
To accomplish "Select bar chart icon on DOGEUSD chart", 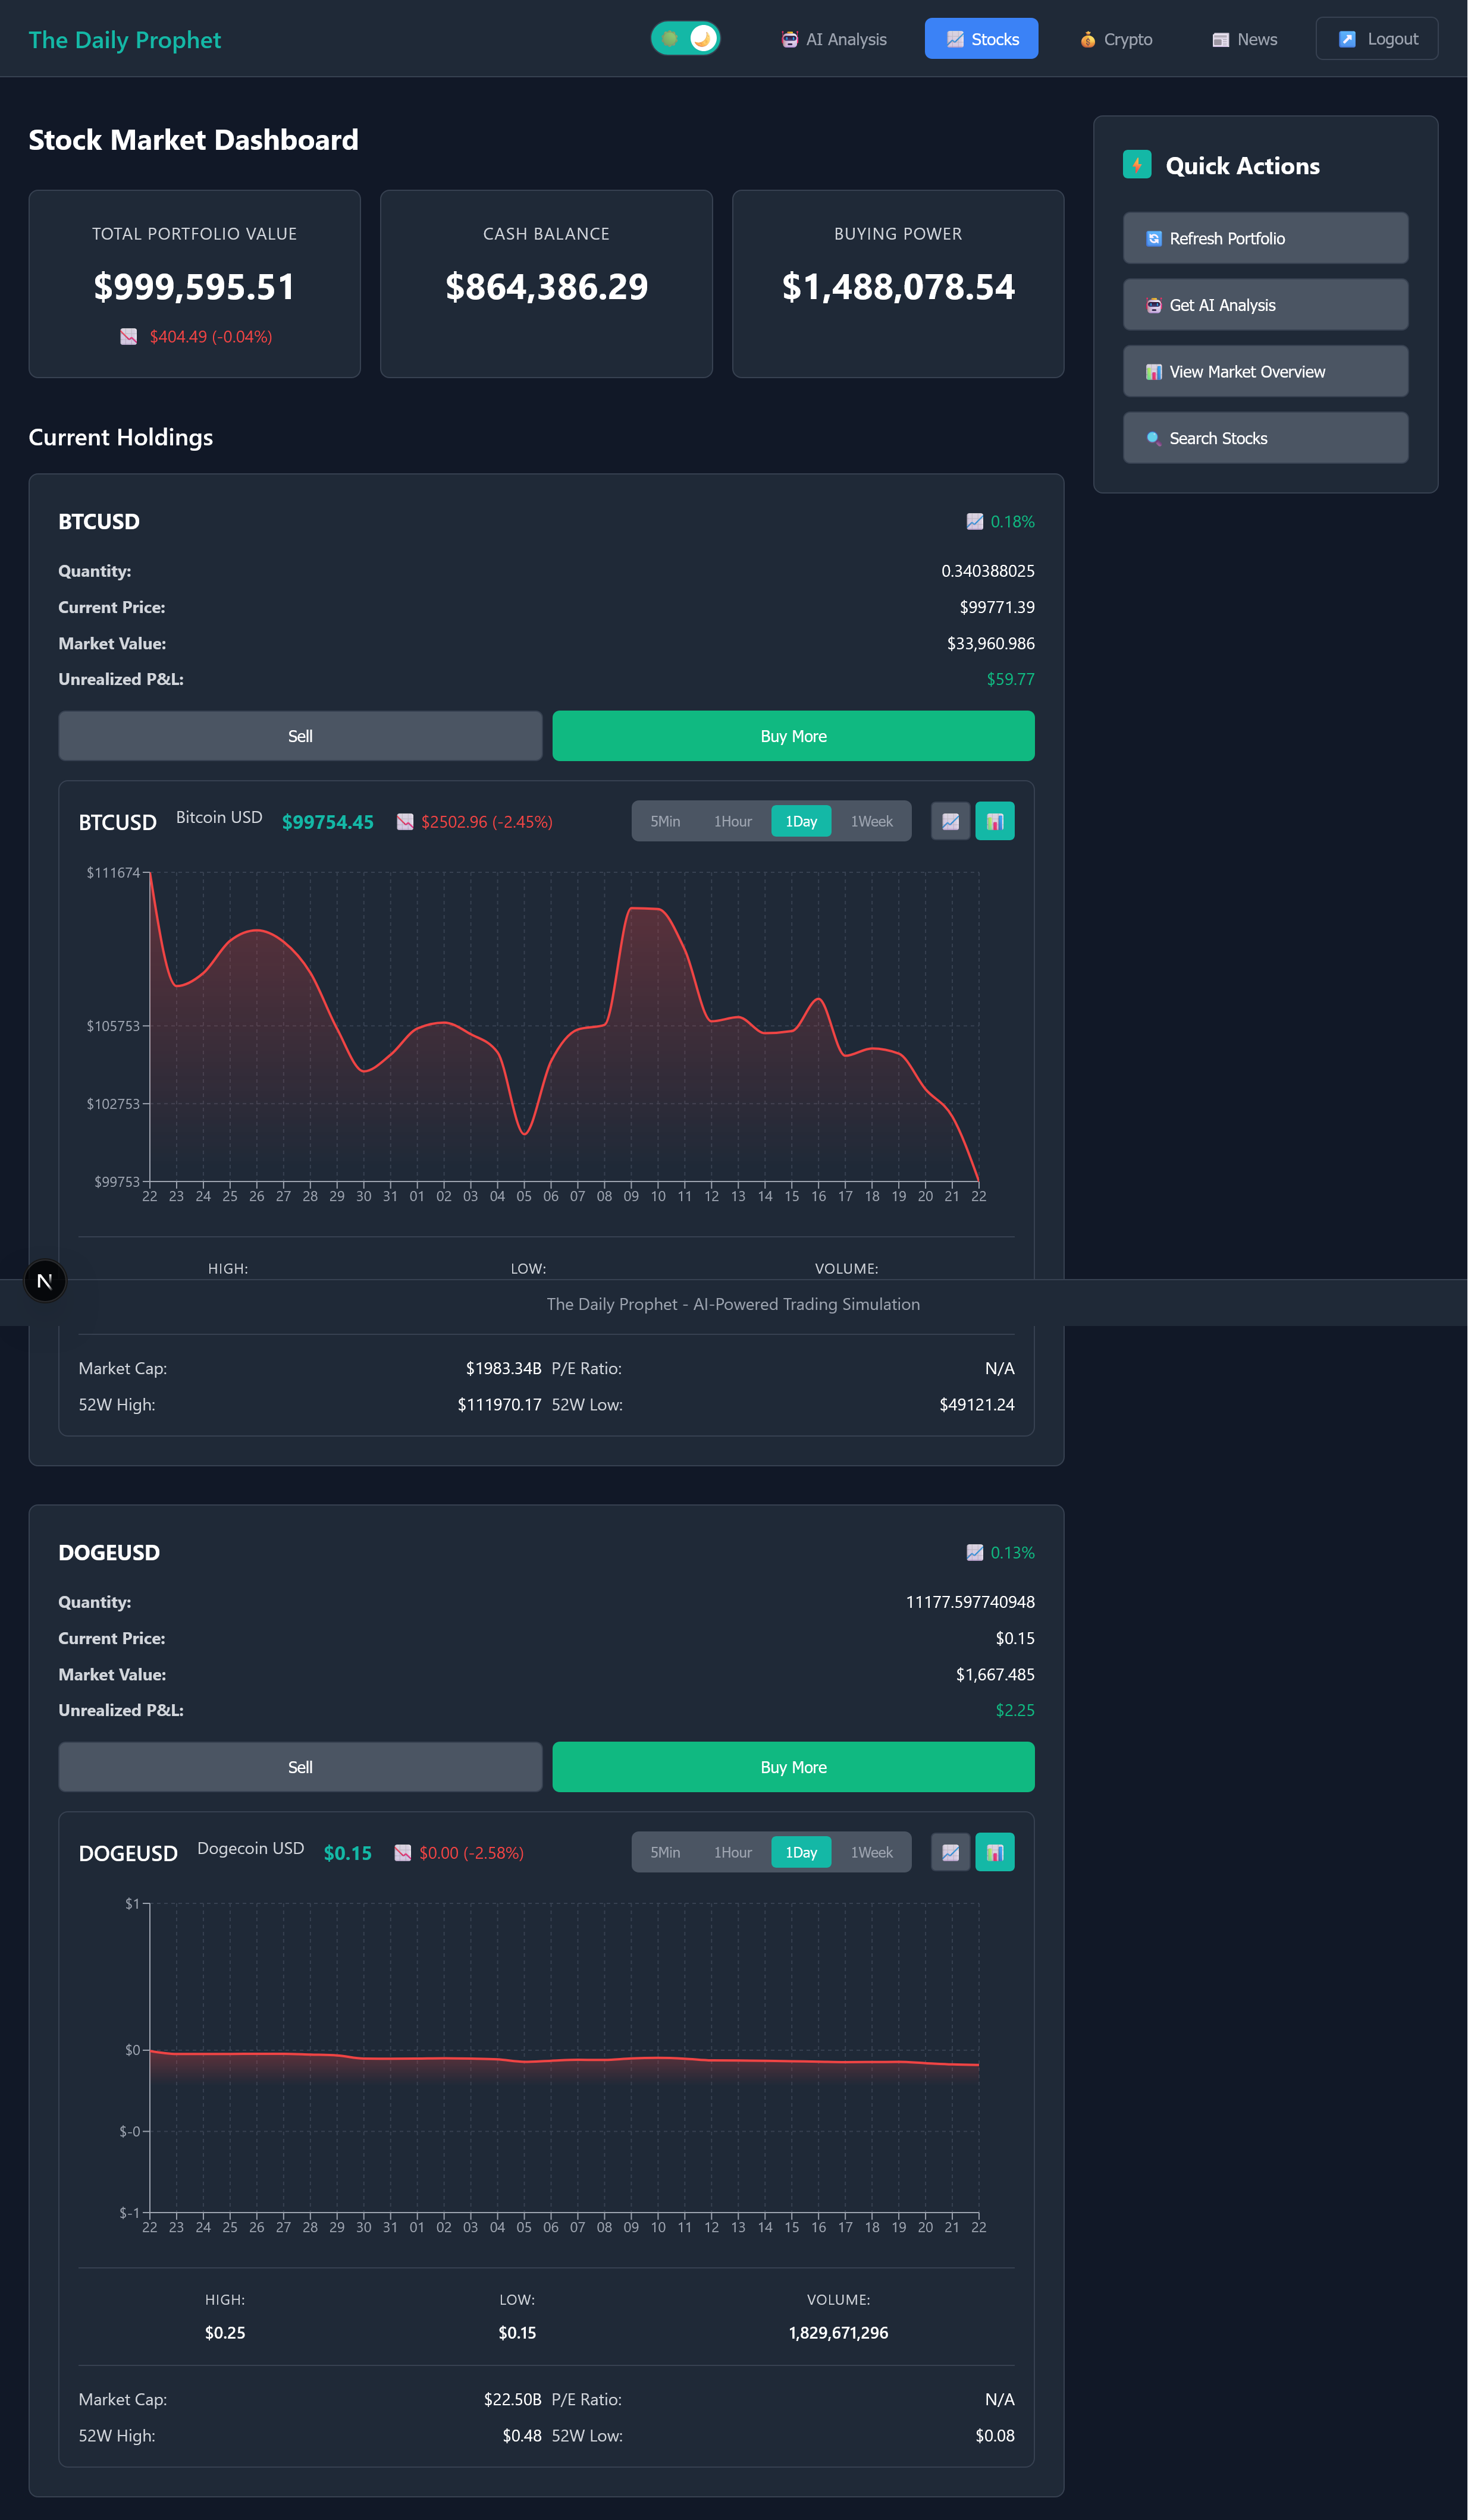I will (x=995, y=1852).
